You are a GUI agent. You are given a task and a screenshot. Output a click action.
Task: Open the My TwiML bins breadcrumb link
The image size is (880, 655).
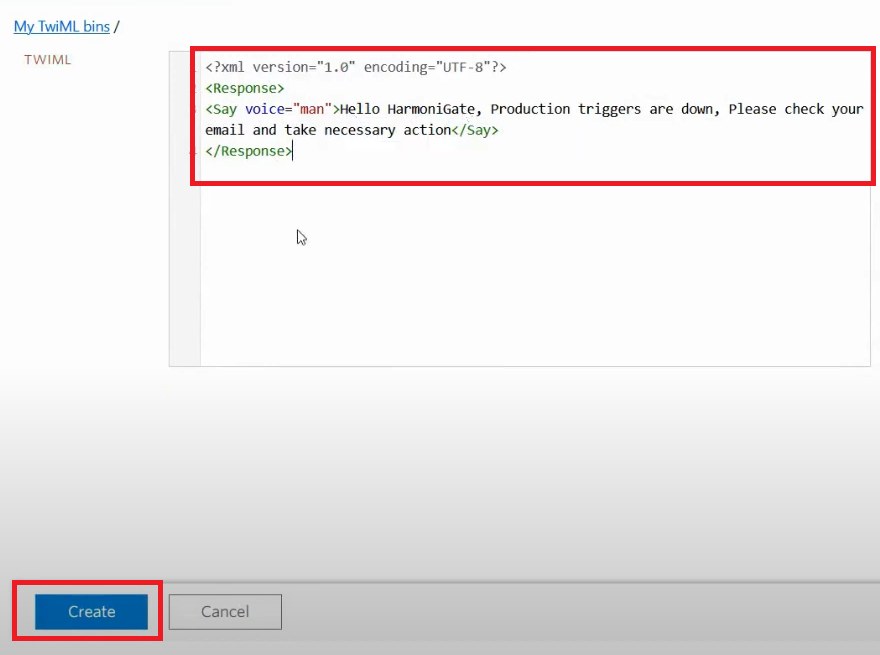pyautogui.click(x=62, y=26)
